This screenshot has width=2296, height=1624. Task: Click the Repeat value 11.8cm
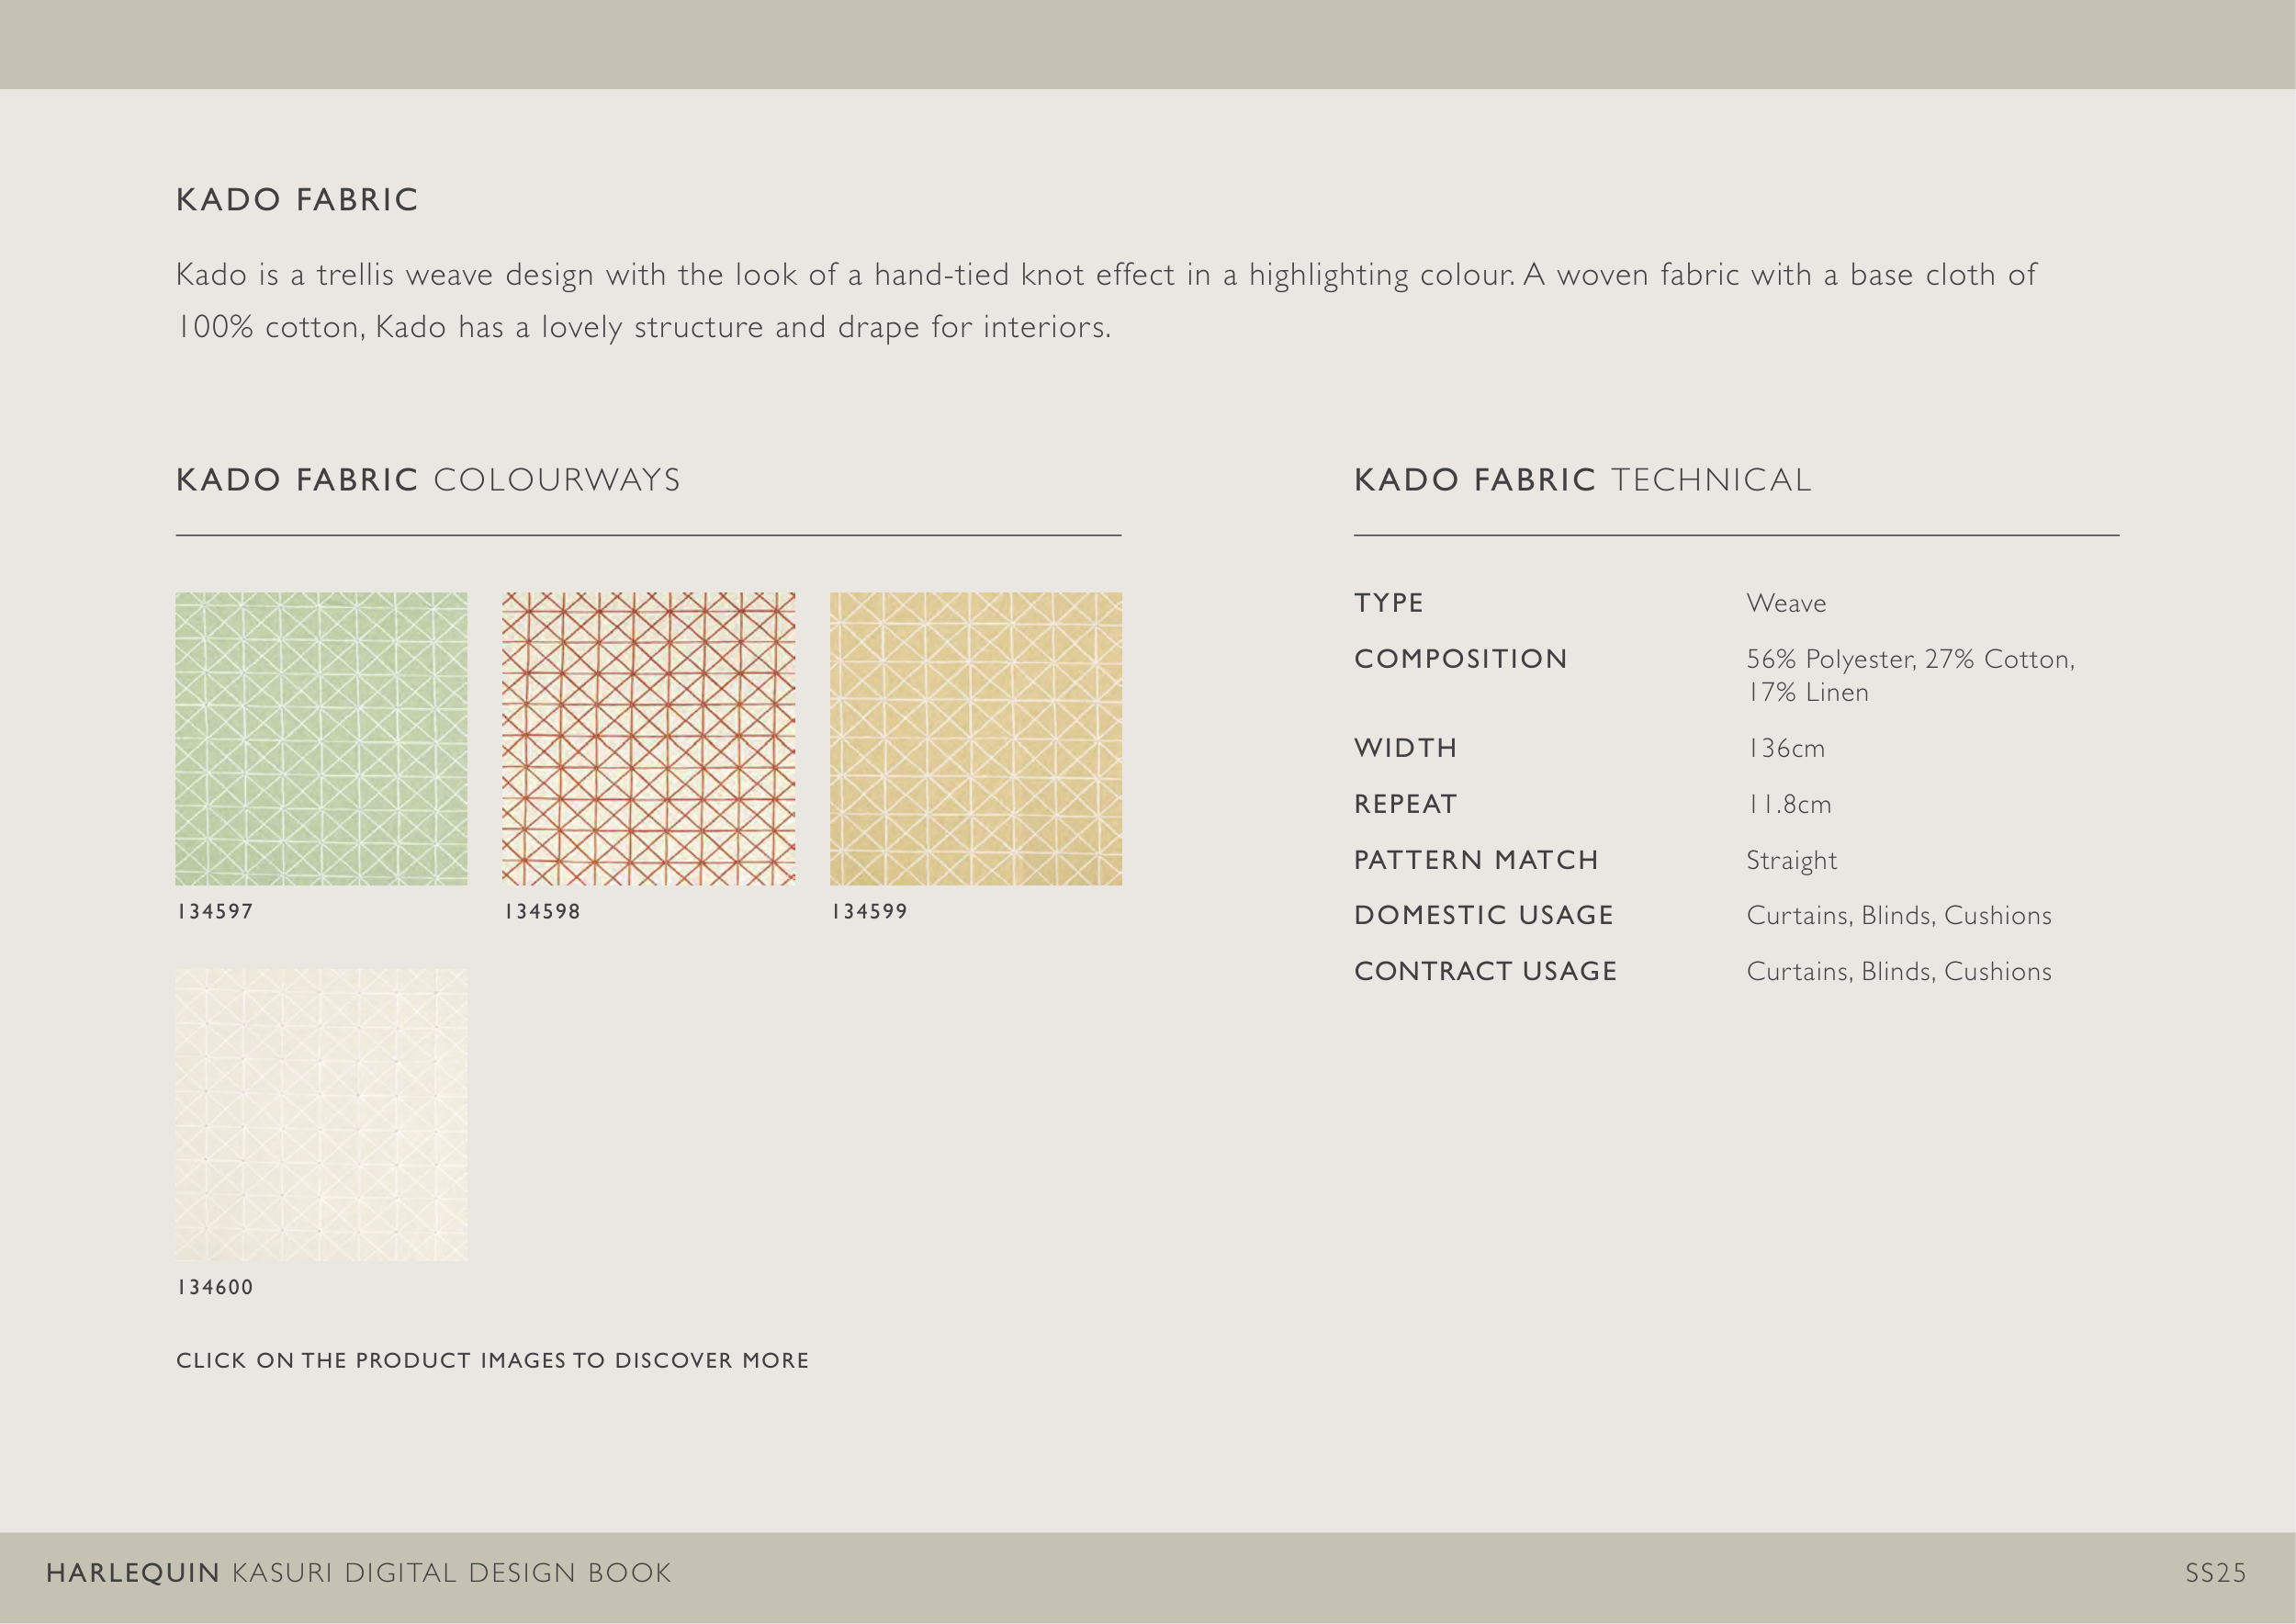click(1788, 804)
